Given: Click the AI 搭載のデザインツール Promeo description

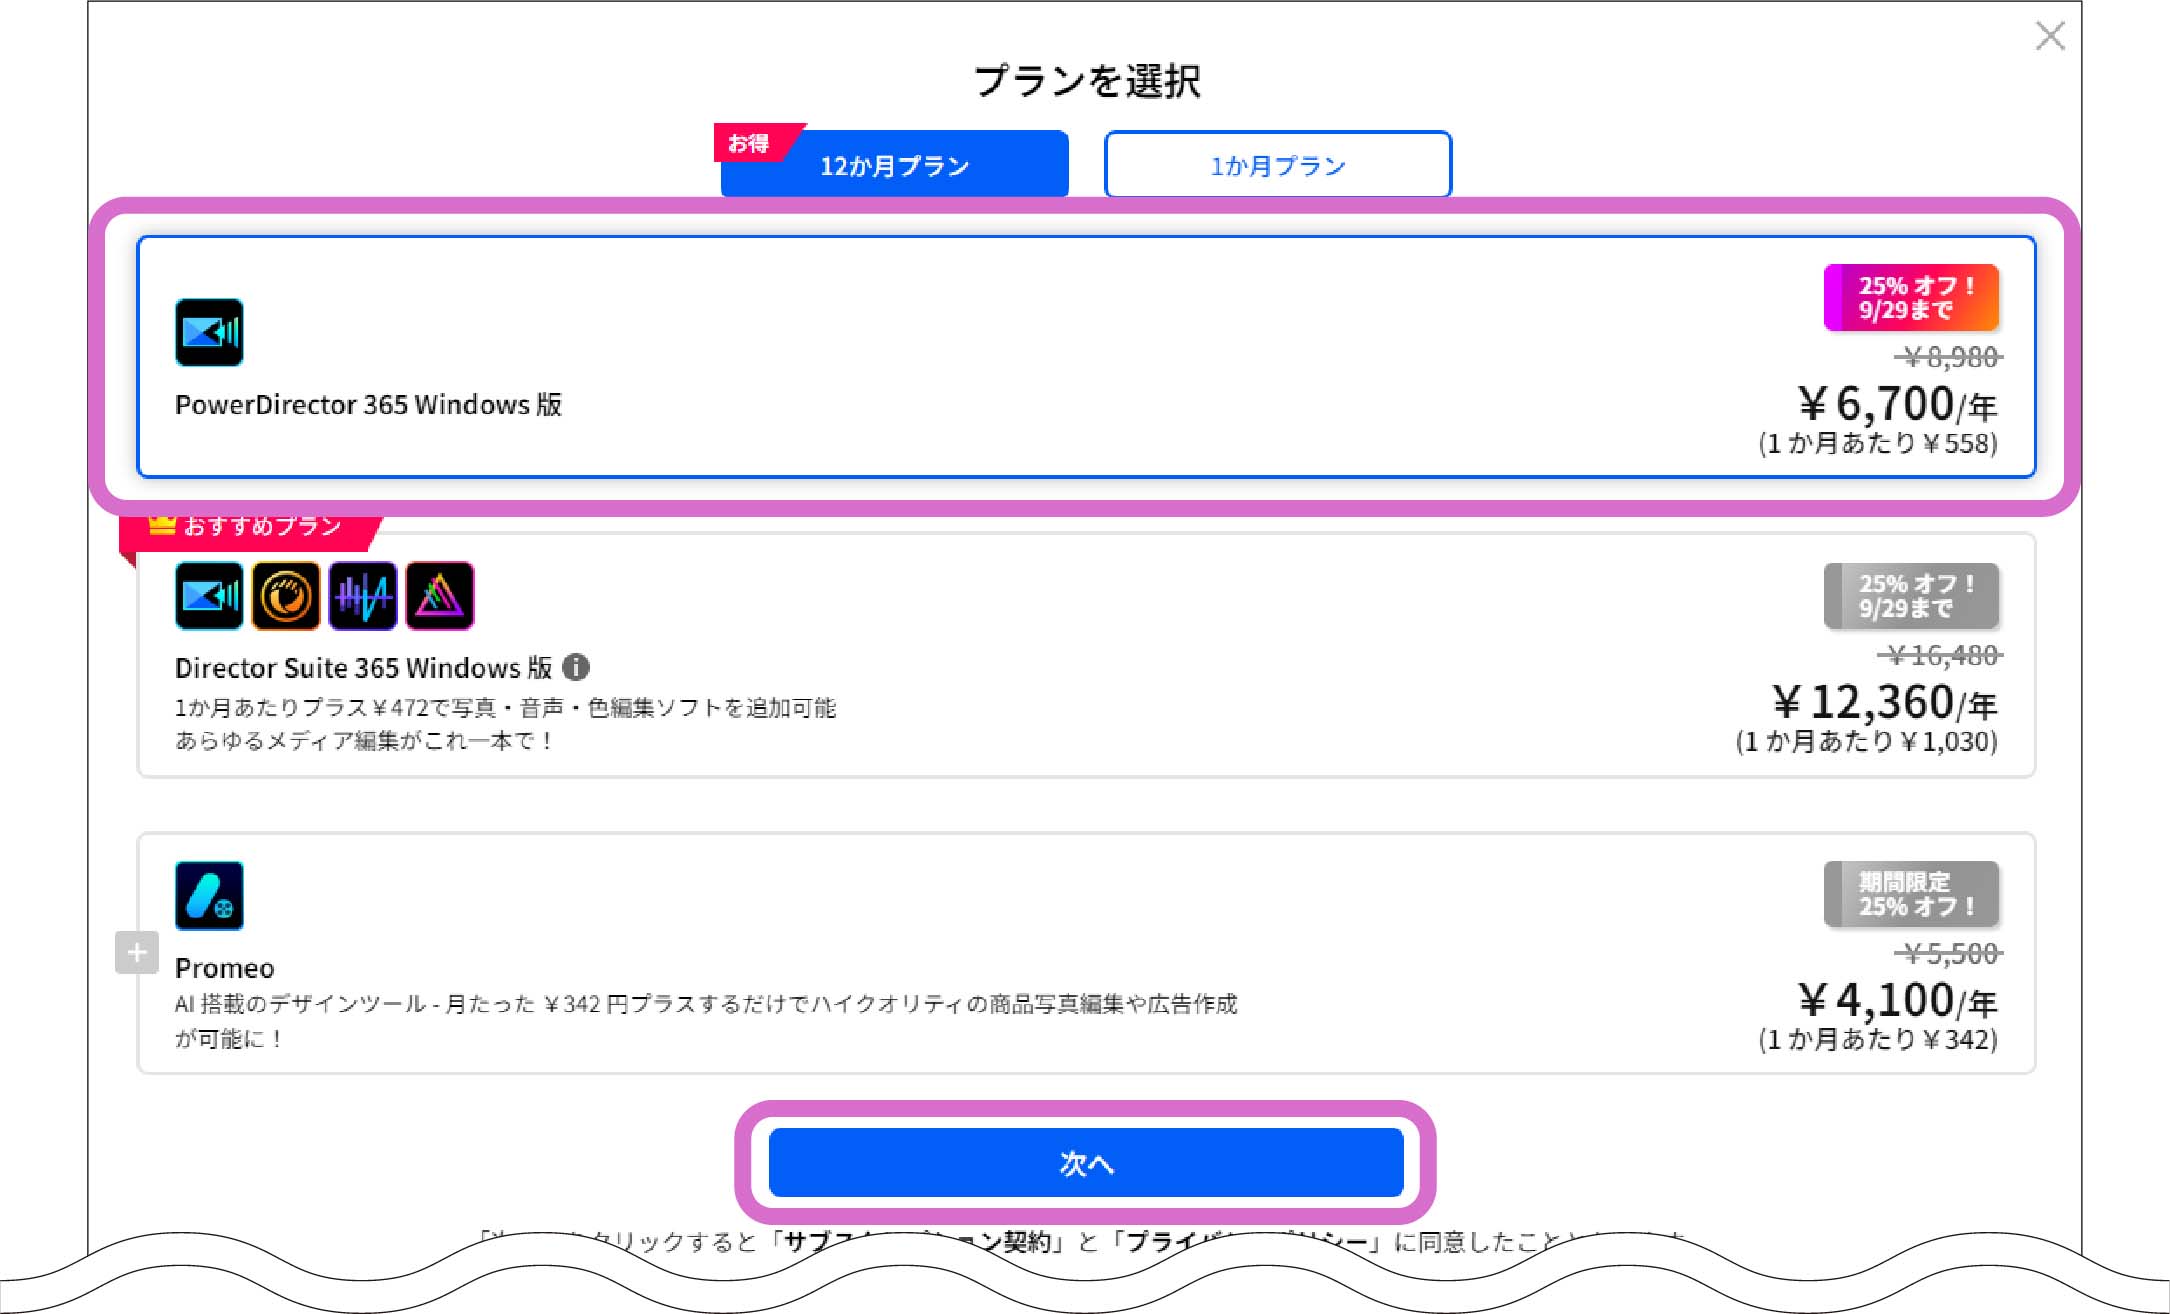Looking at the screenshot, I should pos(706,1021).
